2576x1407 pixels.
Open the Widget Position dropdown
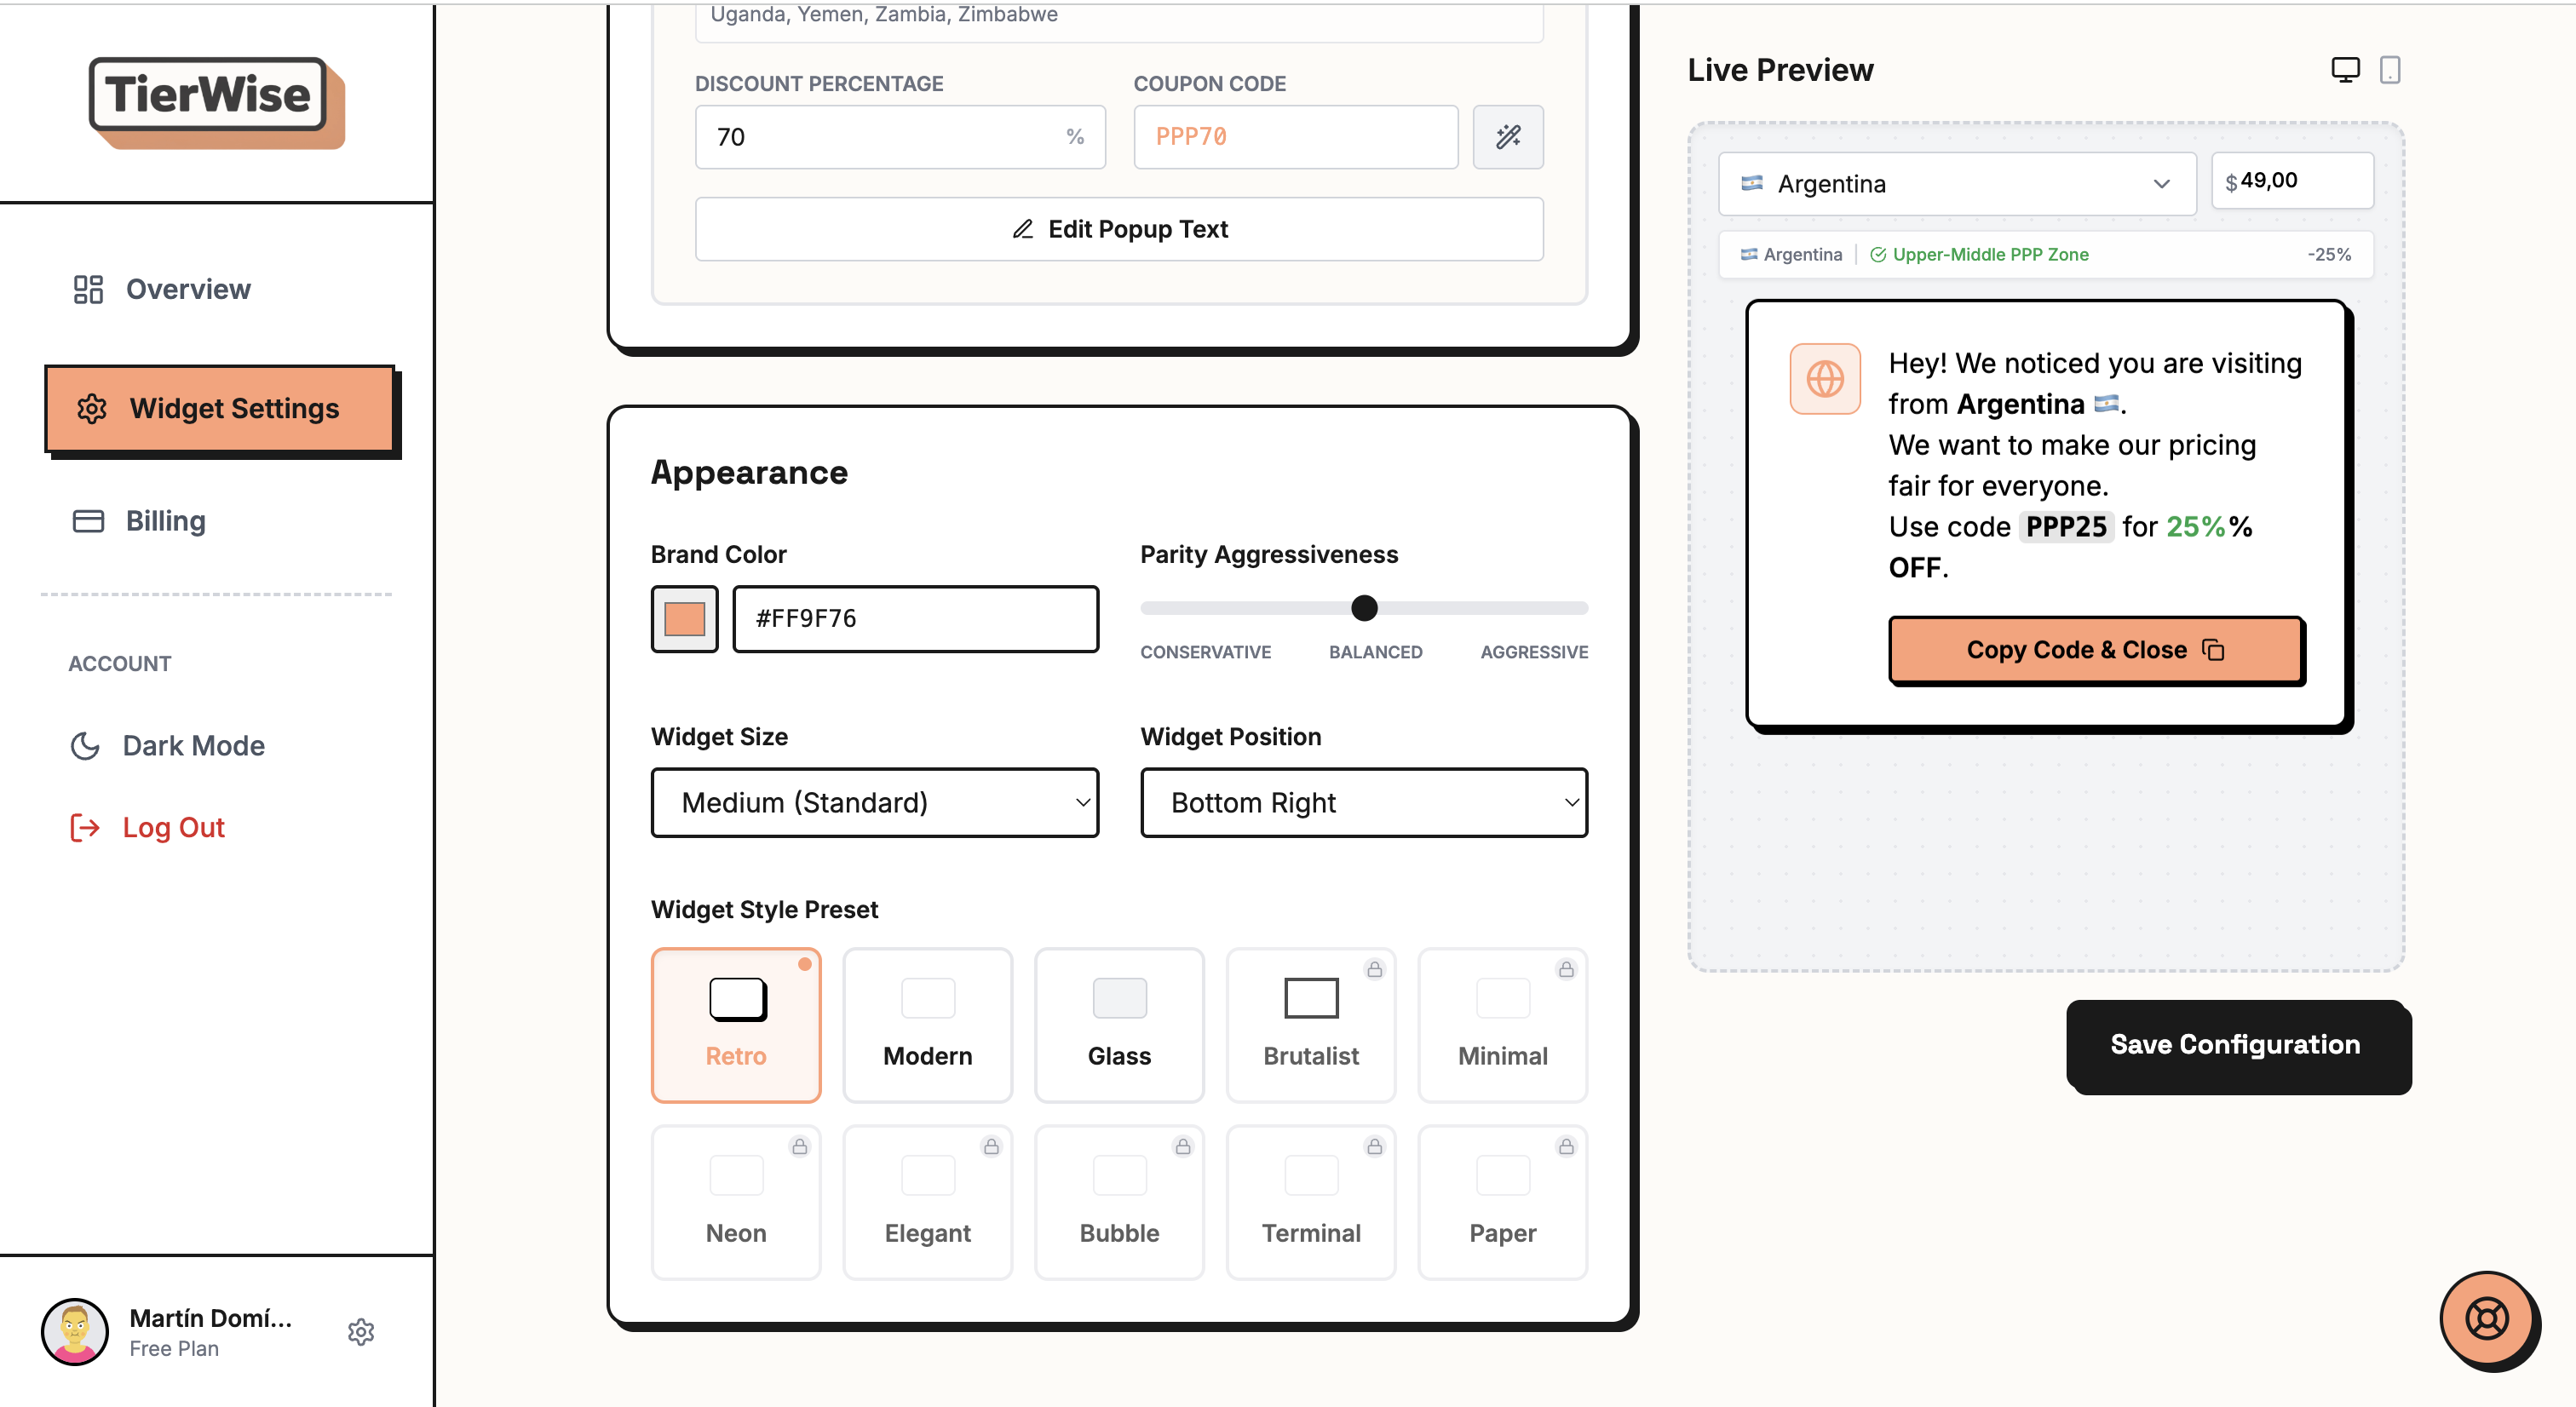pyautogui.click(x=1363, y=802)
